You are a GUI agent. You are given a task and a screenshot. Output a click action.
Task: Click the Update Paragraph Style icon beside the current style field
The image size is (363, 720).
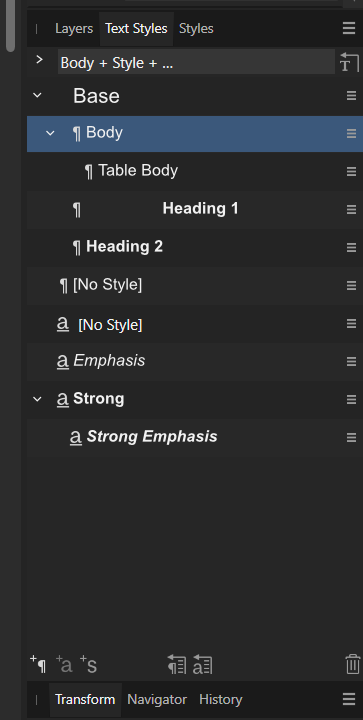349,62
